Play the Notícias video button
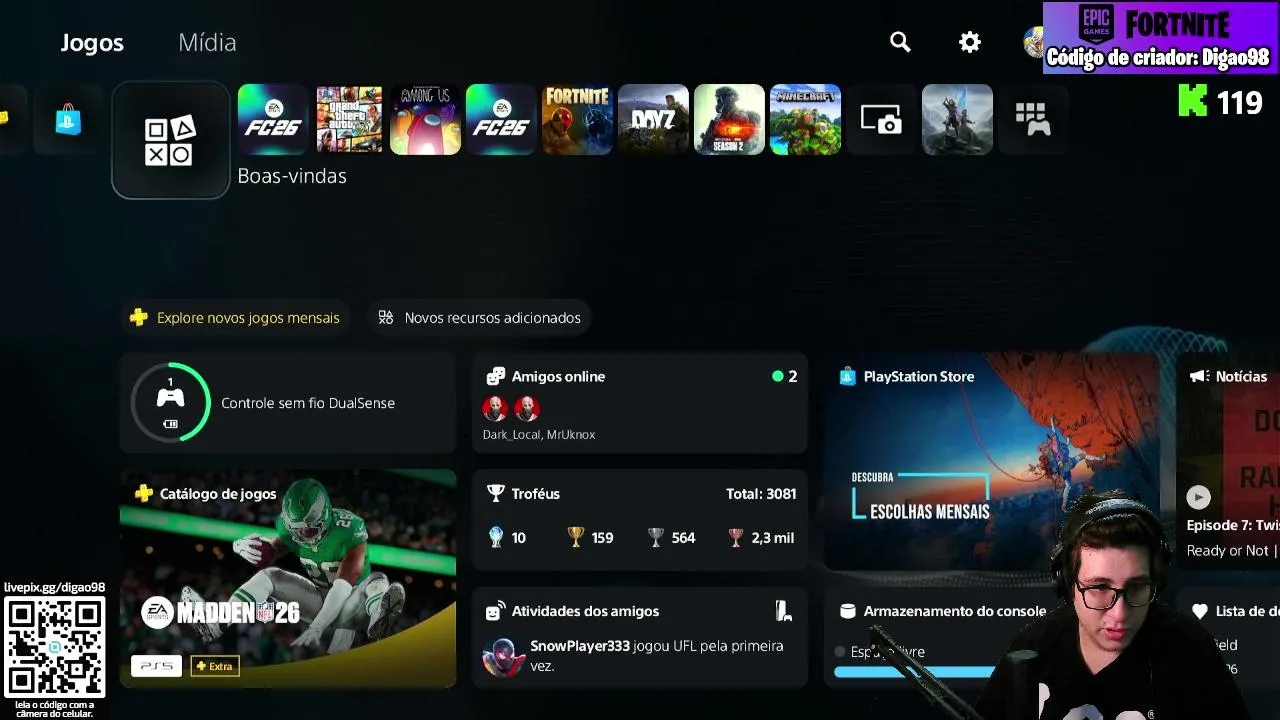 (x=1198, y=497)
